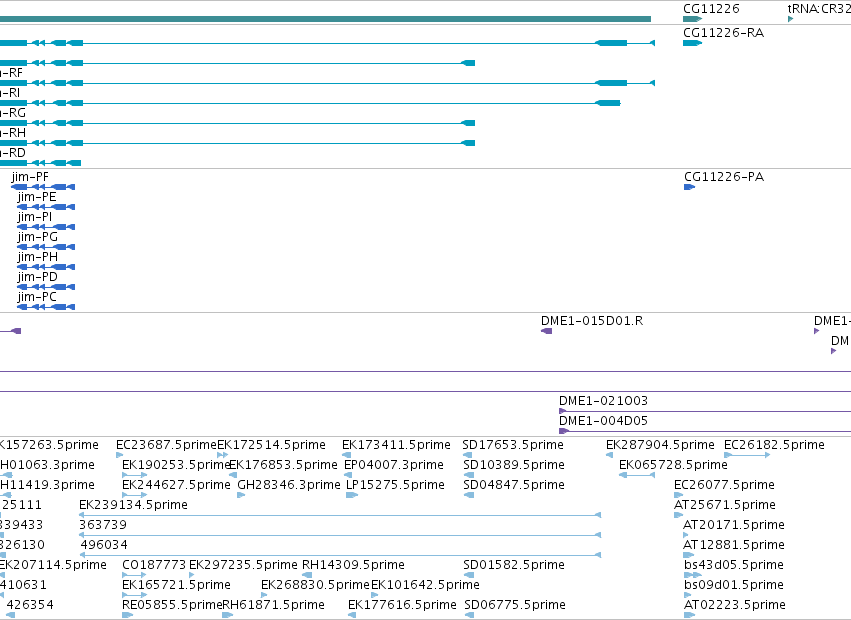Screen dimensions: 851x620
Task: Click EST label AT02223.5prime
Action: tap(735, 605)
